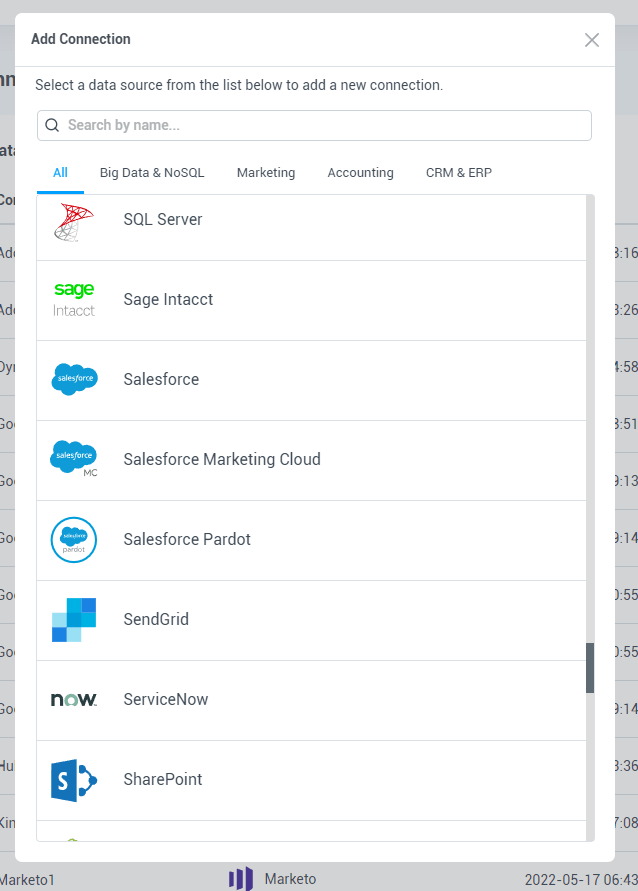Pick the Salesforce Pardot text label
This screenshot has height=891, width=638.
click(x=187, y=539)
